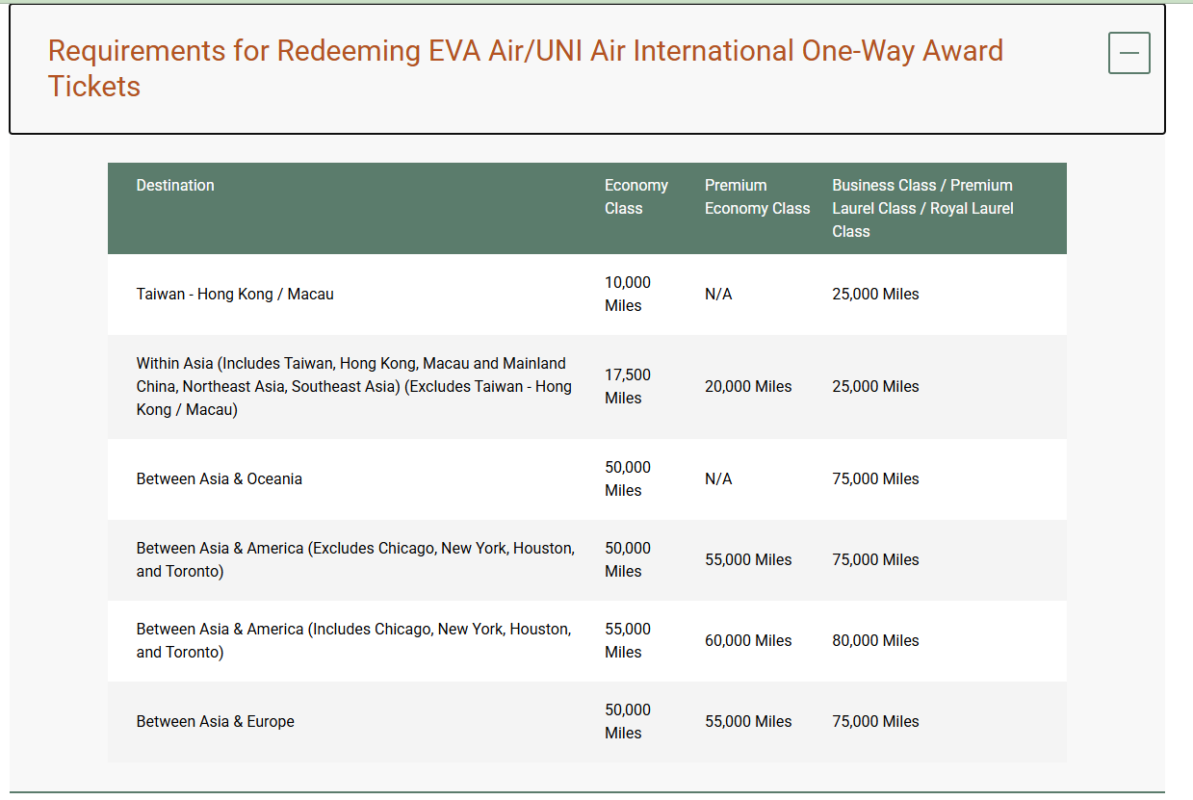Click the 'Between Asia & Europe' destination cell

(215, 722)
